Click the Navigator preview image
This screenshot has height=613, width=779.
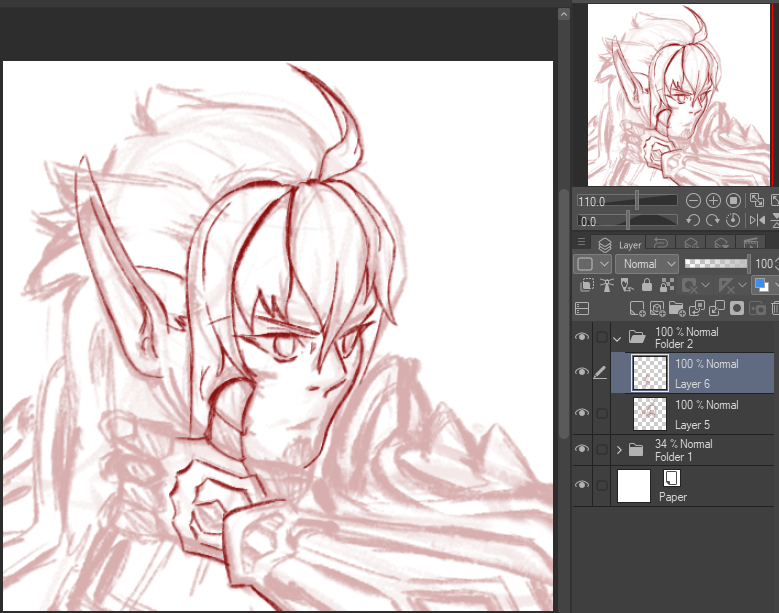coord(679,95)
